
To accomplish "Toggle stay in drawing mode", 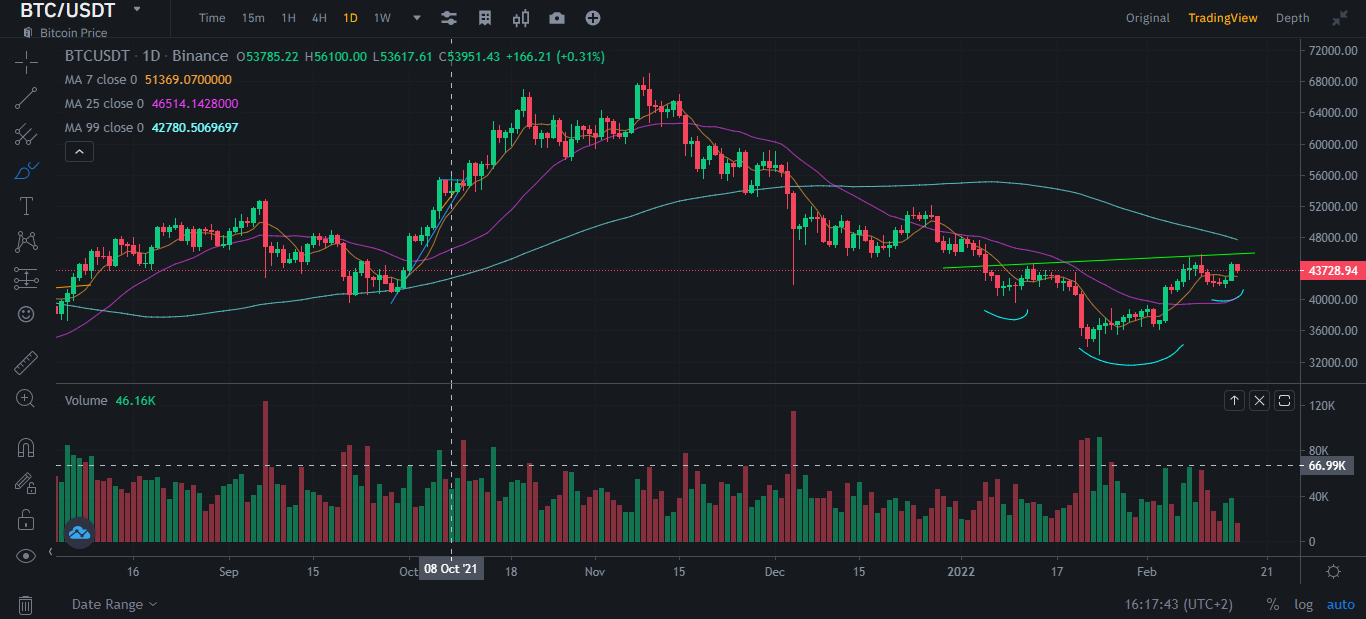I will [26, 483].
